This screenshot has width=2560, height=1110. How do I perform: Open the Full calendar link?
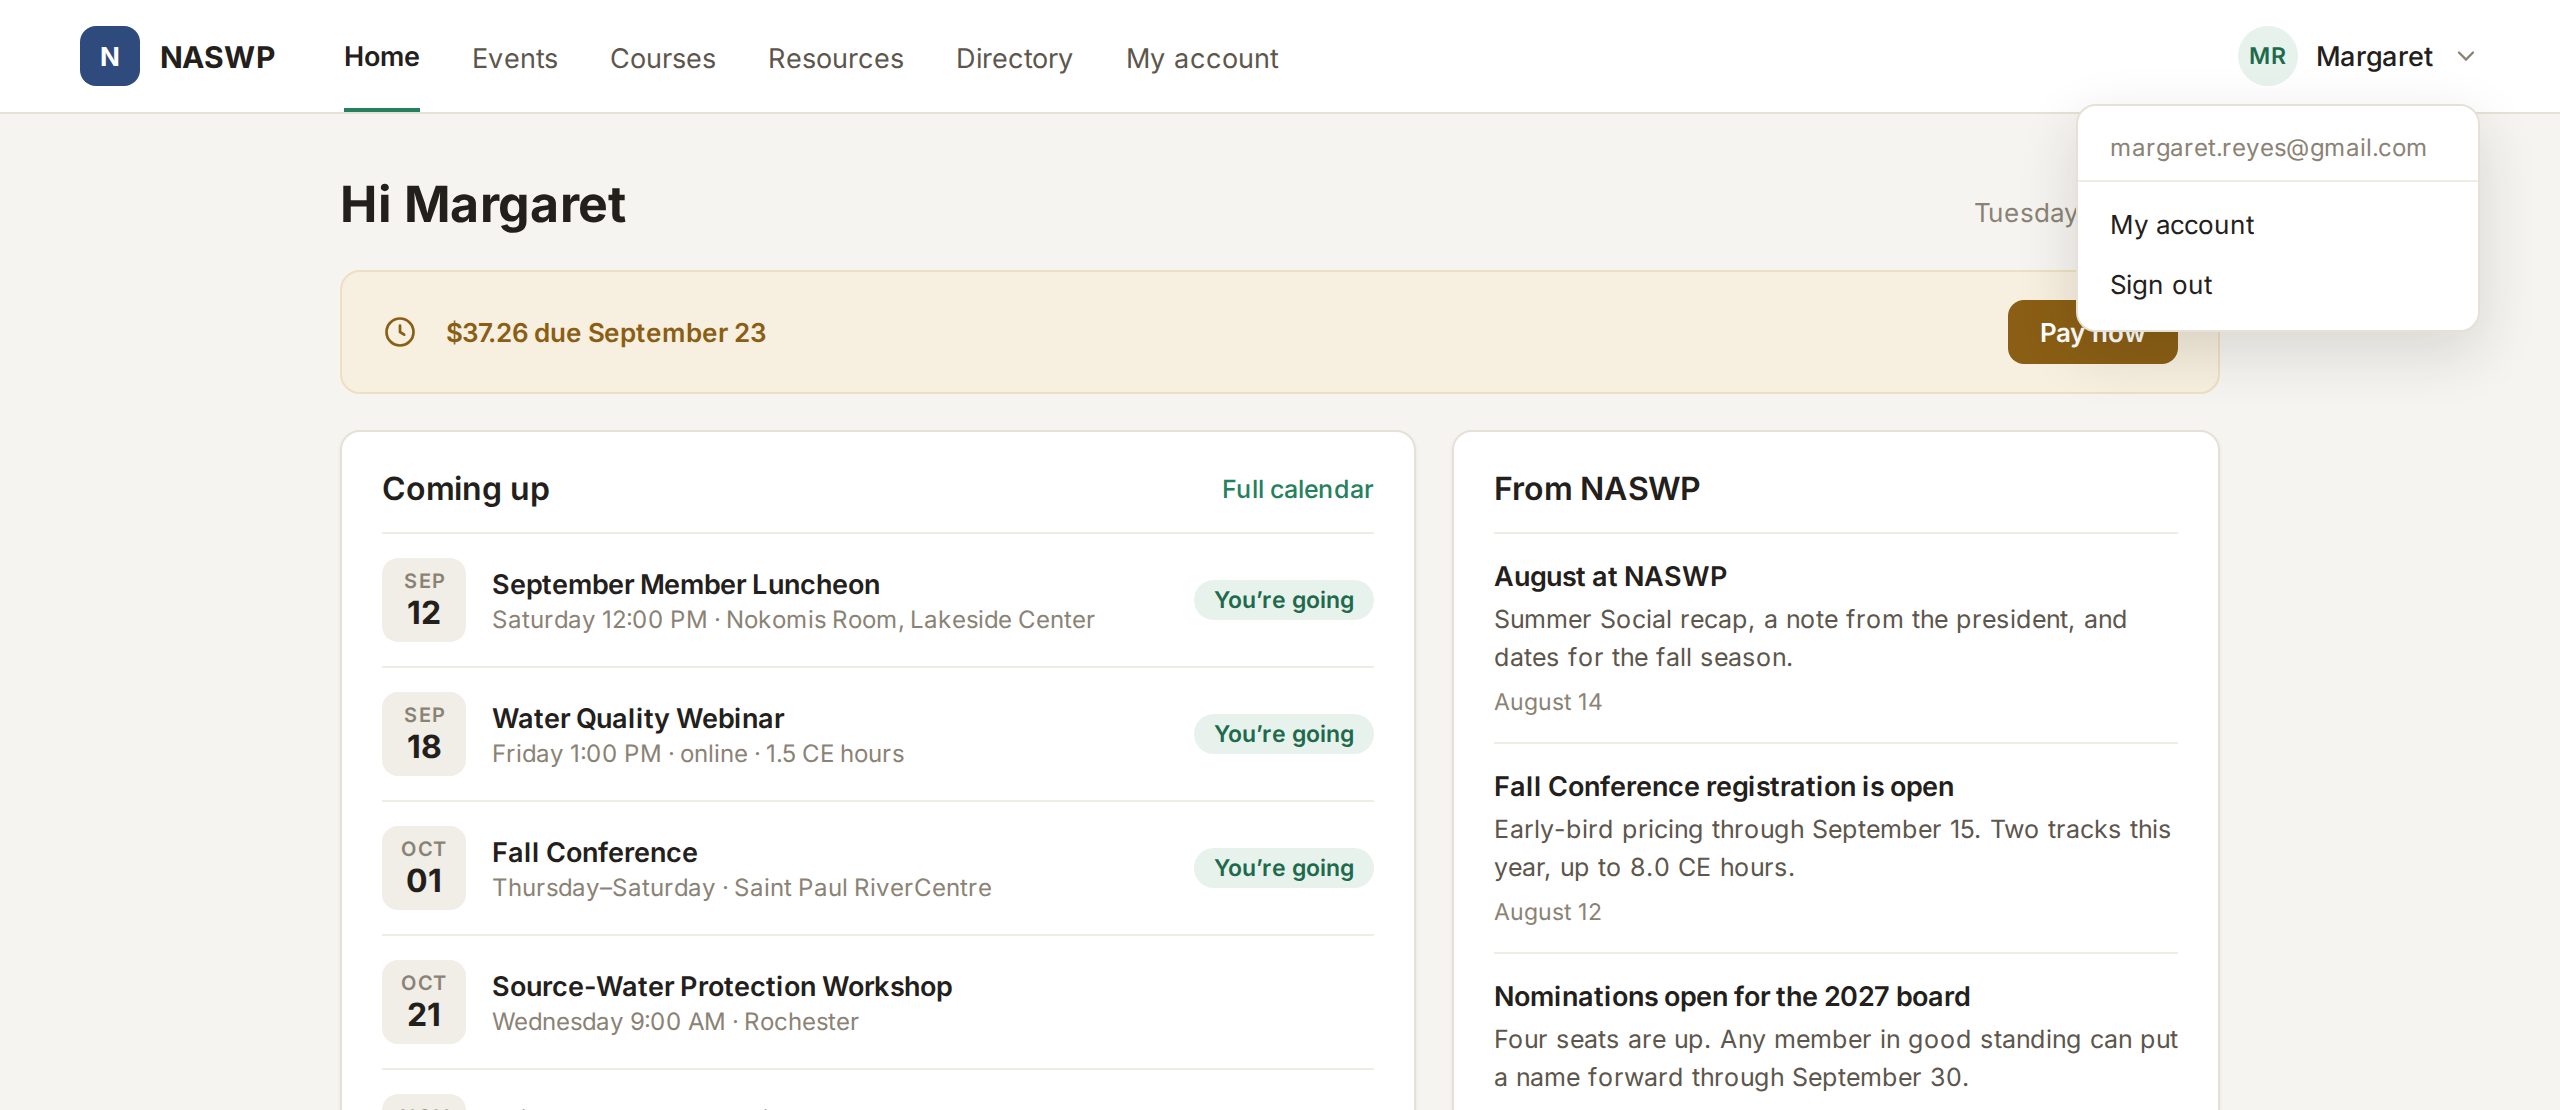[x=1297, y=489]
